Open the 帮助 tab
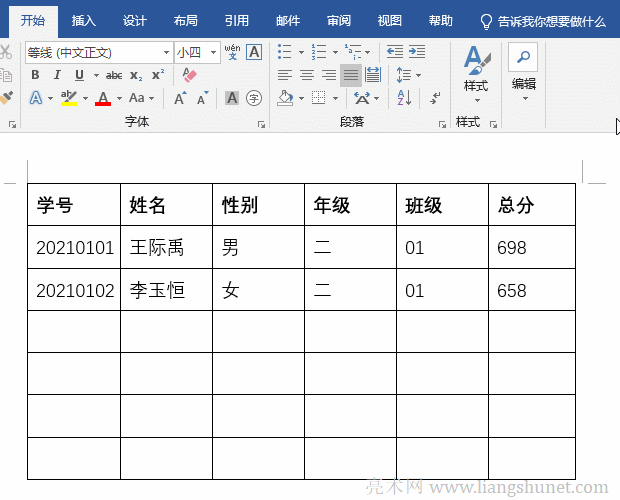 (441, 21)
